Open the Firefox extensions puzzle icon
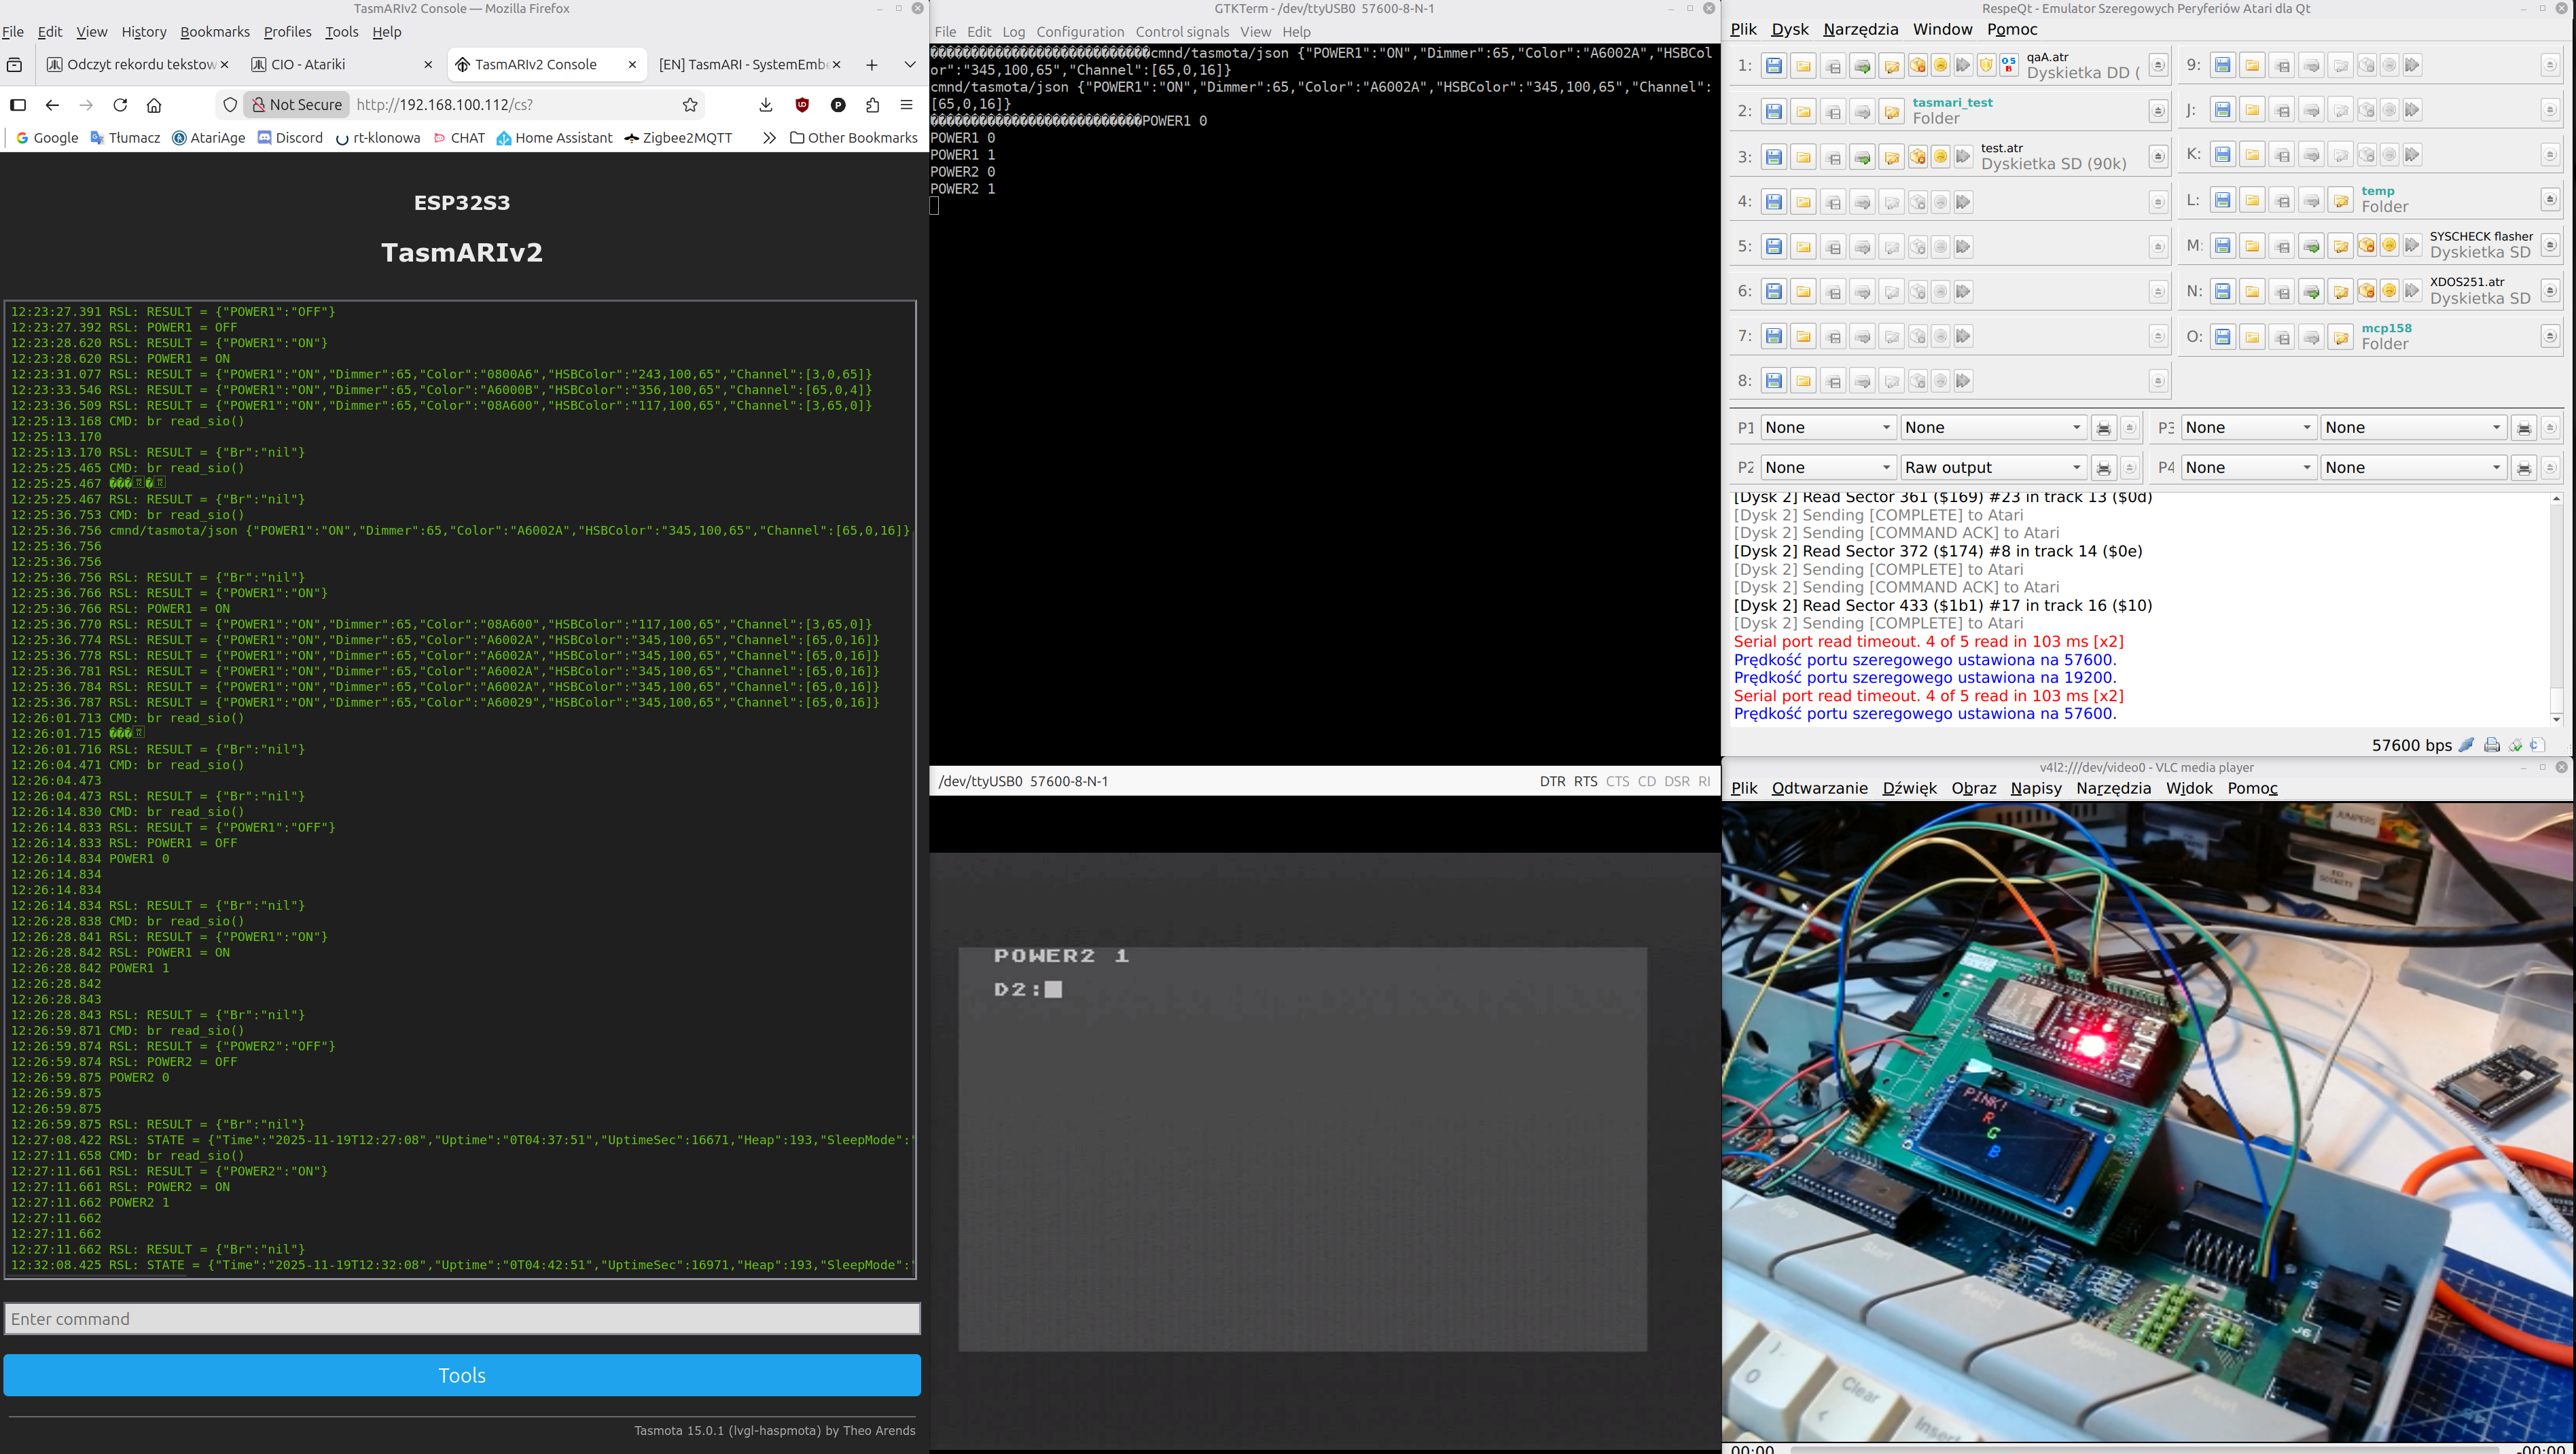2576x1454 pixels. pyautogui.click(x=872, y=105)
